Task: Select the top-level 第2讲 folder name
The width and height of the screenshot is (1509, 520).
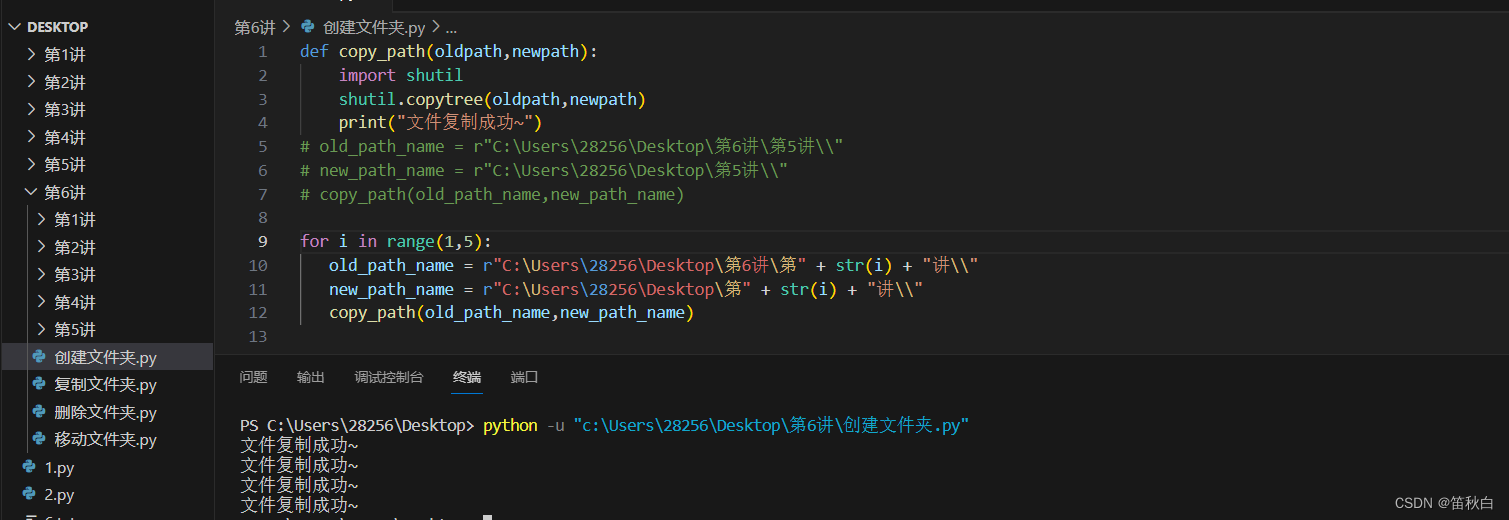Action: point(65,82)
